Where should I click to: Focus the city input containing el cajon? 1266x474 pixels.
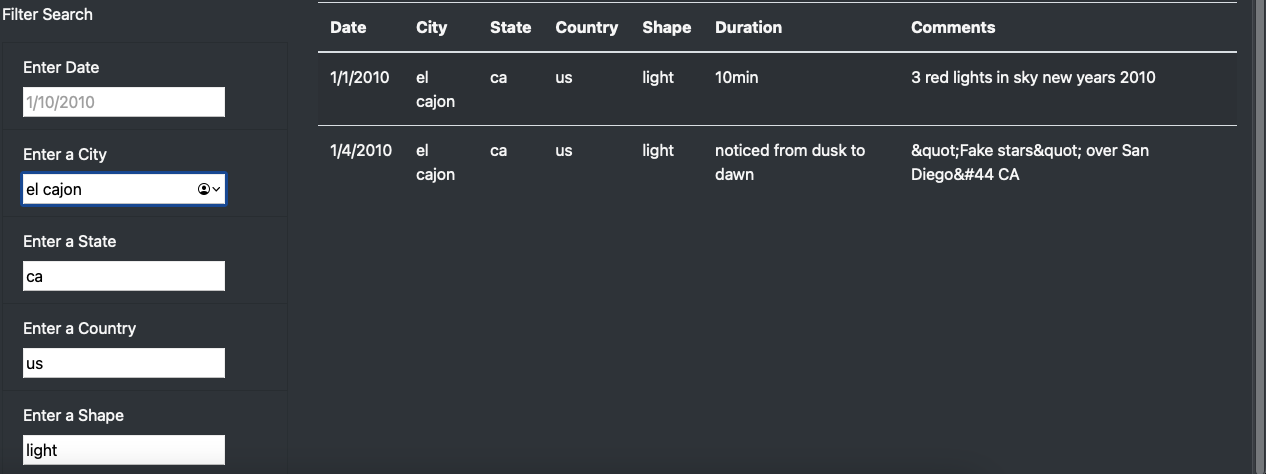coord(105,189)
